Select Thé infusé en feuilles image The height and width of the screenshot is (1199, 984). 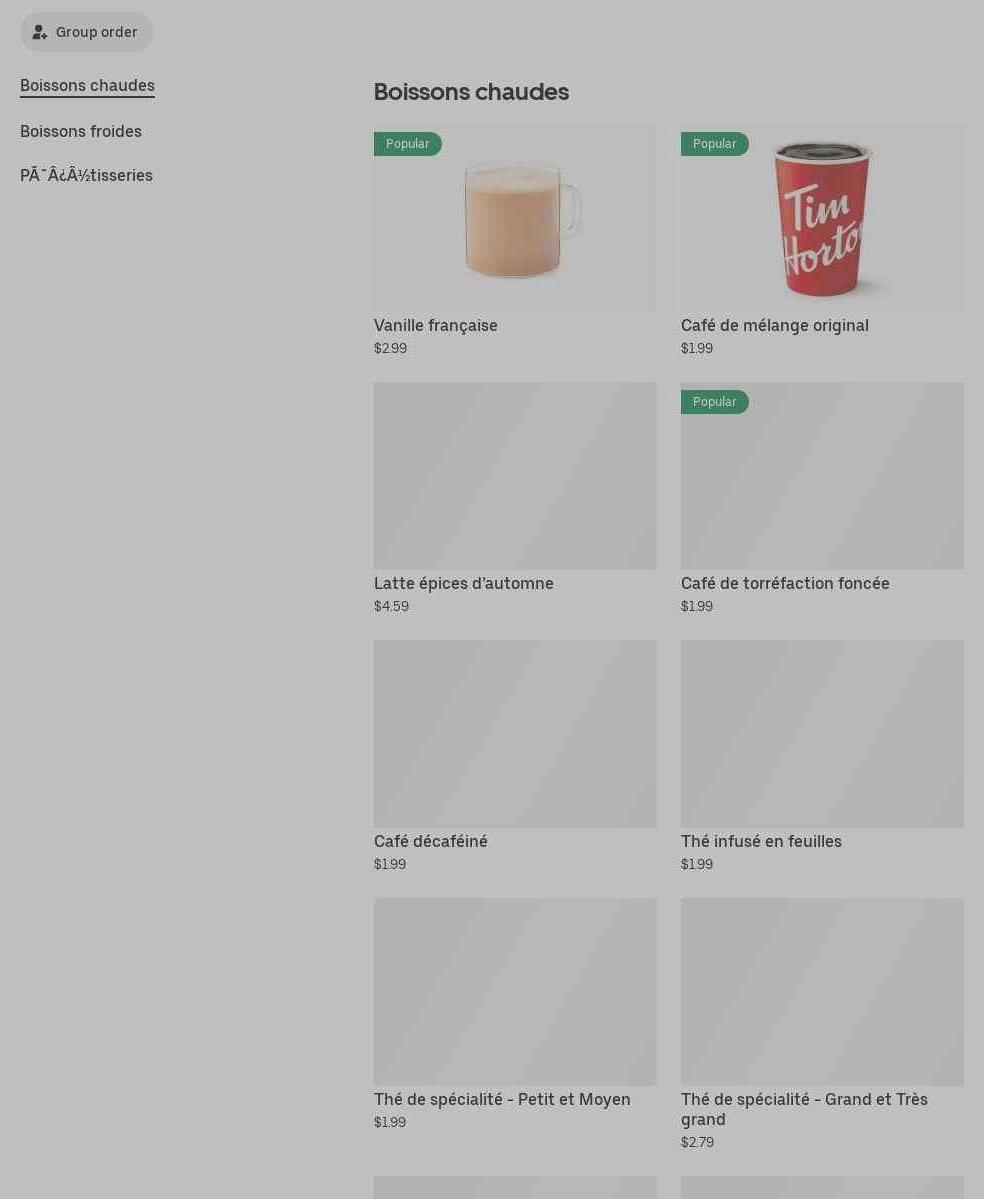[x=822, y=734]
